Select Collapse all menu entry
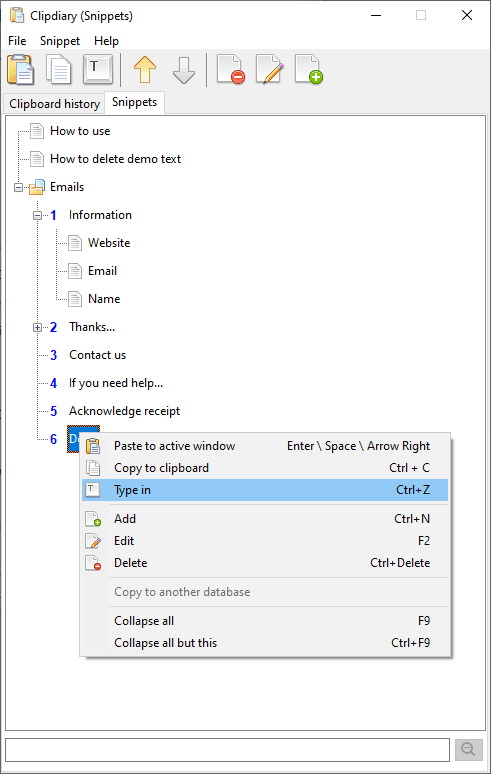Screen dimensions: 491x774 (x=265, y=621)
